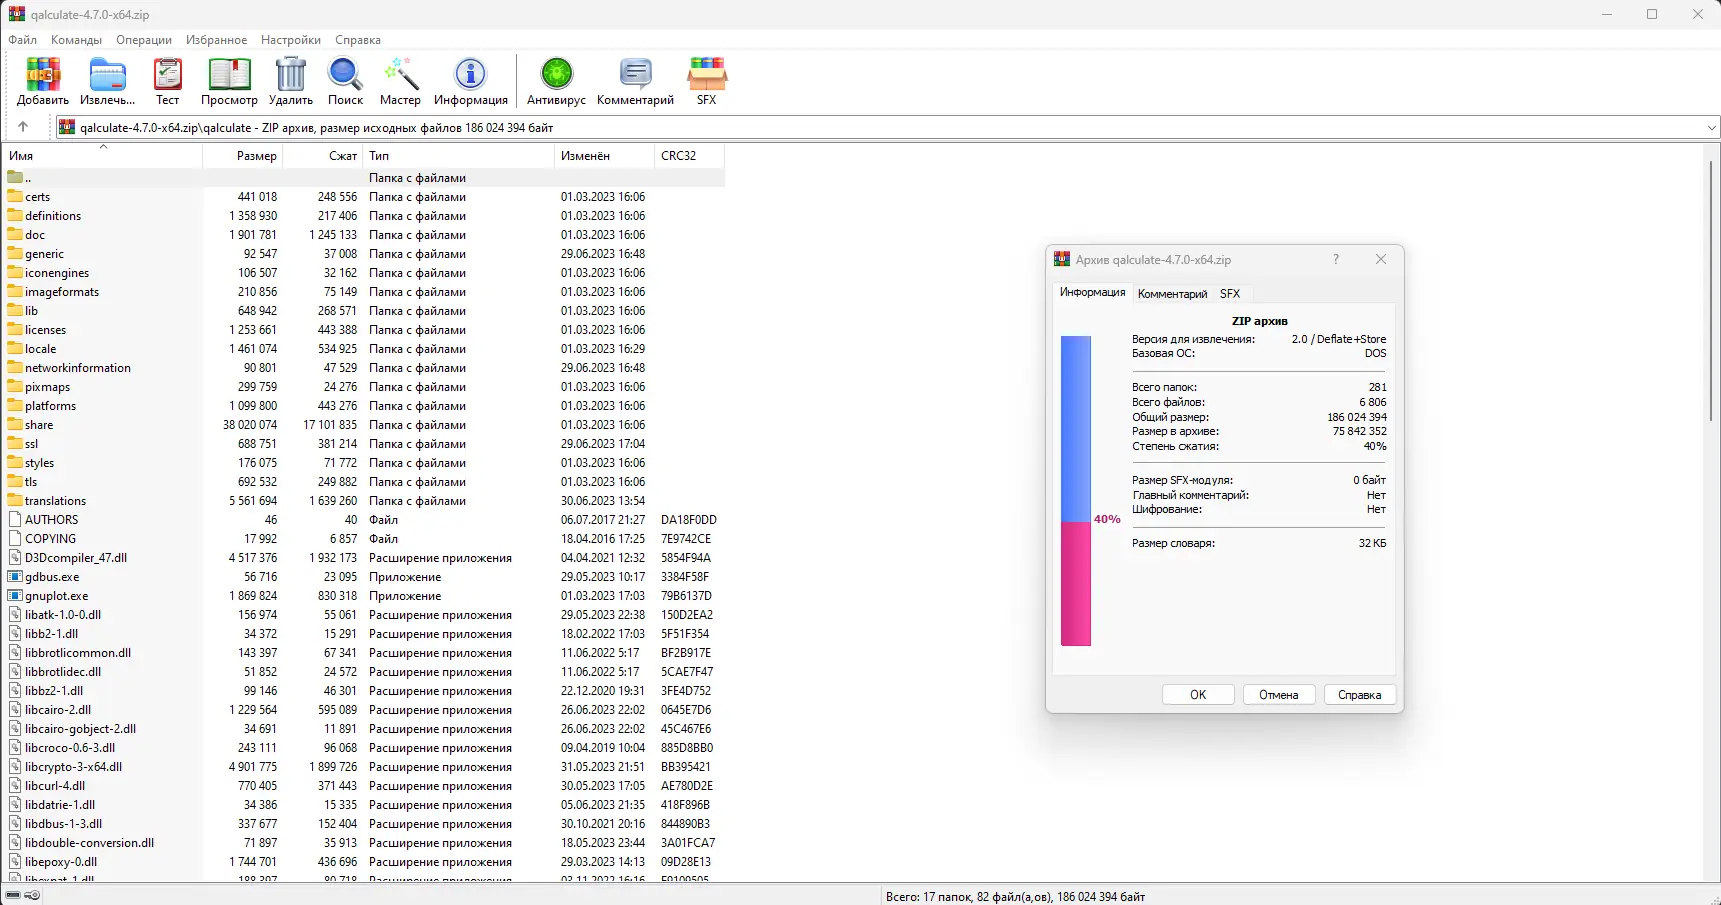Click the status bar drive icon

click(x=13, y=896)
